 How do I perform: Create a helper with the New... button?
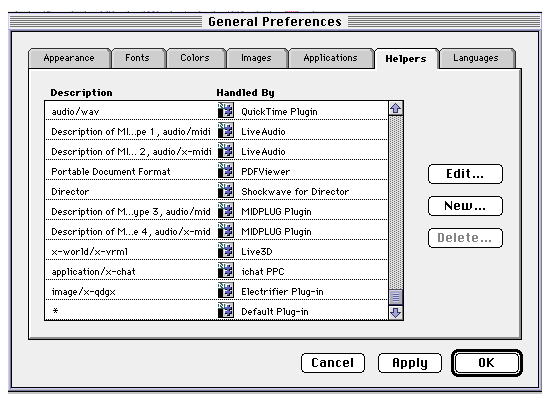tap(465, 206)
